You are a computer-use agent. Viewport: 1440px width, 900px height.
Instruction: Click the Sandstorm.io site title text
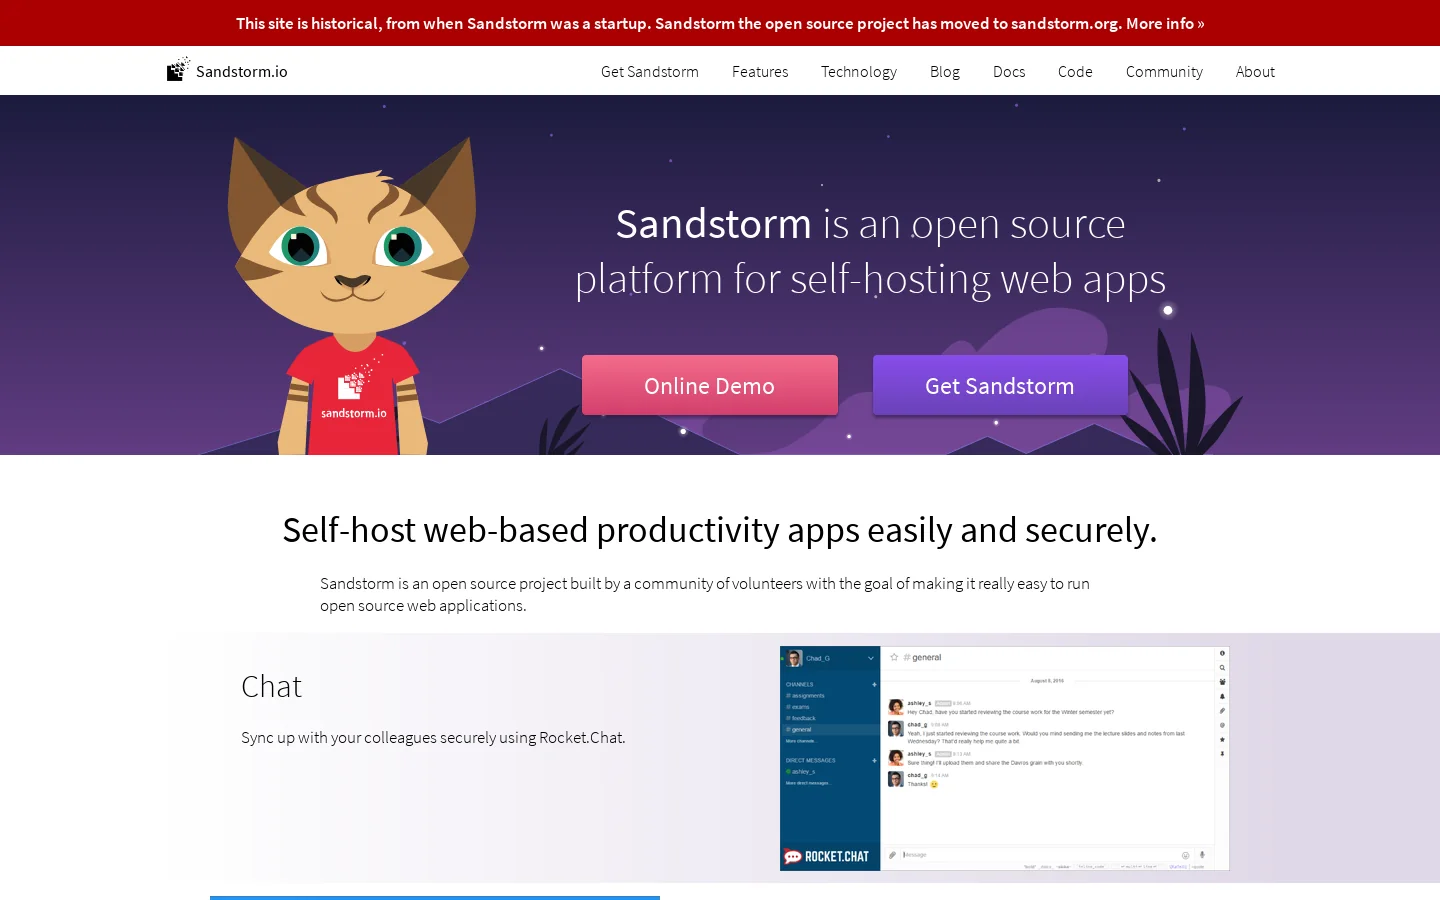[x=242, y=71]
